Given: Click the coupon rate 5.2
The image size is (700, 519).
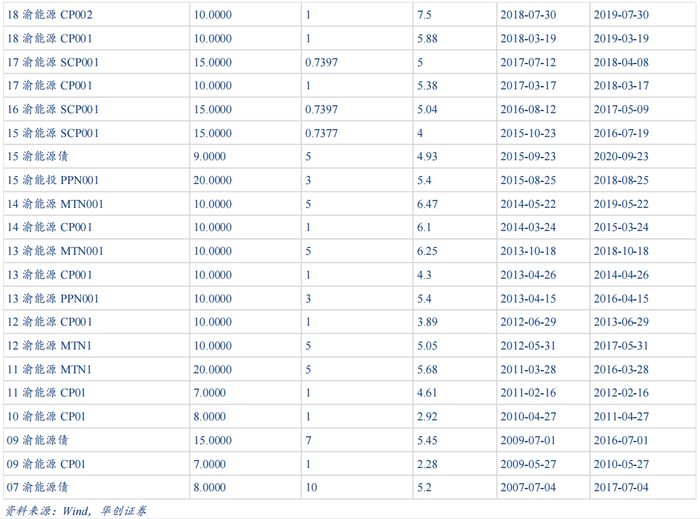Looking at the screenshot, I should [424, 487].
